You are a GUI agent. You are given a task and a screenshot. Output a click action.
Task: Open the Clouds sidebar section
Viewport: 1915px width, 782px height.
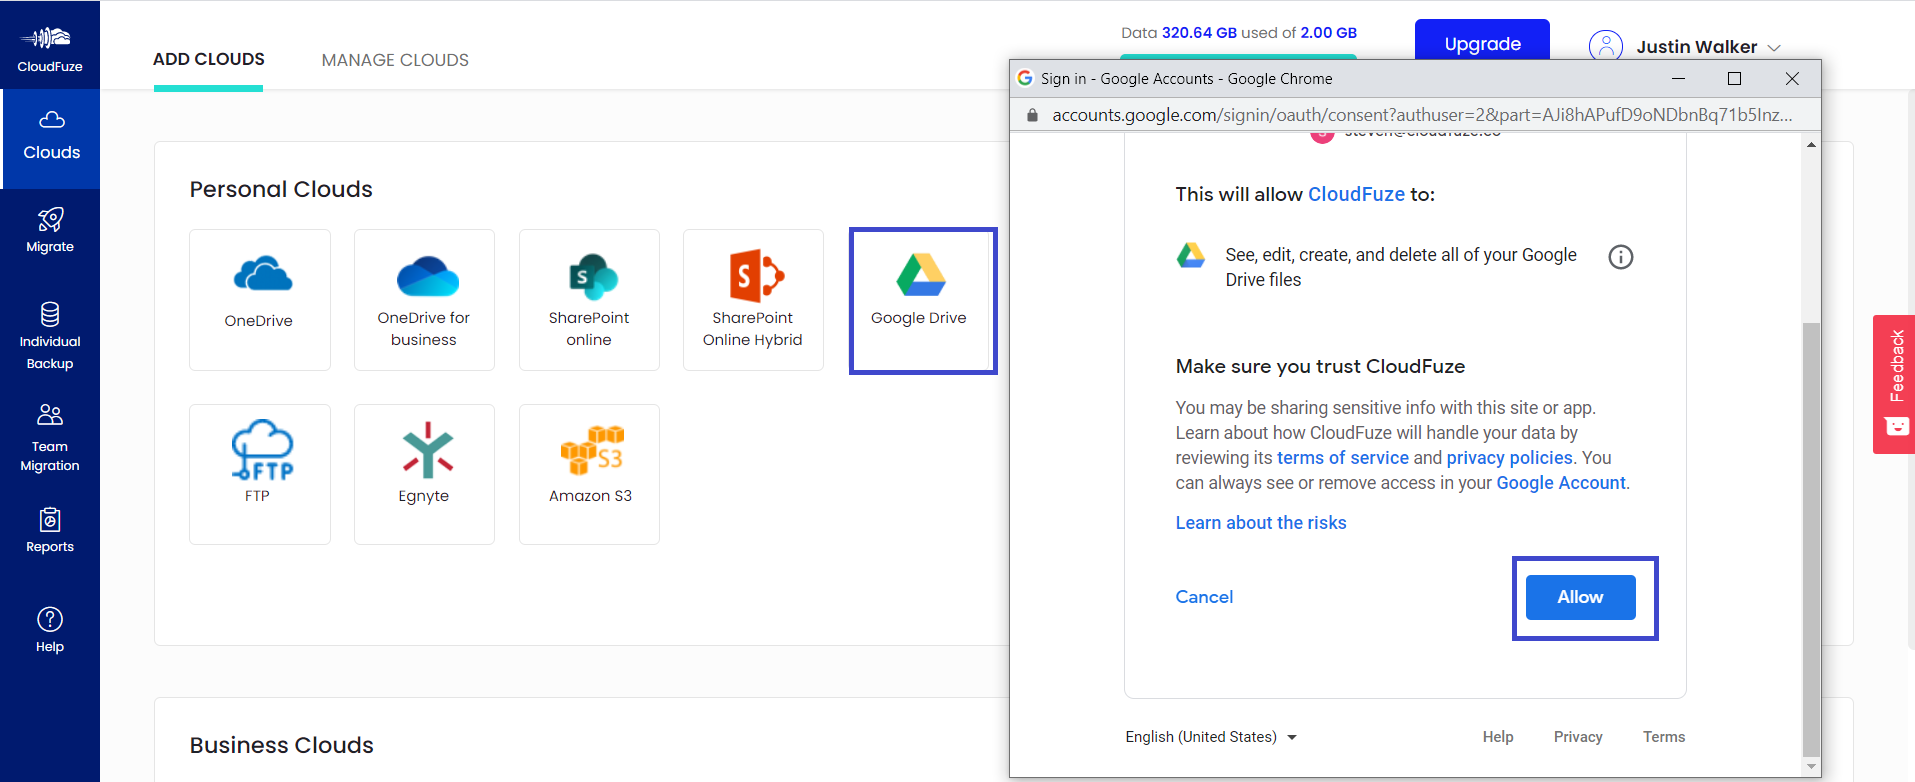point(51,138)
